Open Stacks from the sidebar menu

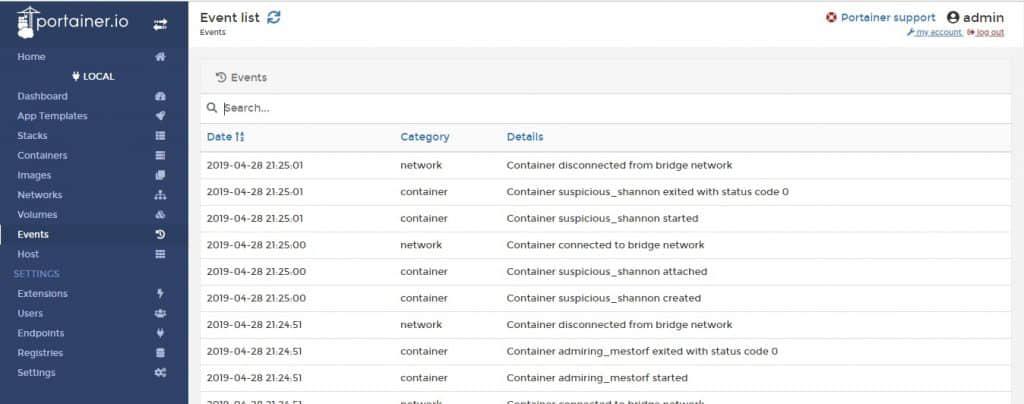pos(32,136)
